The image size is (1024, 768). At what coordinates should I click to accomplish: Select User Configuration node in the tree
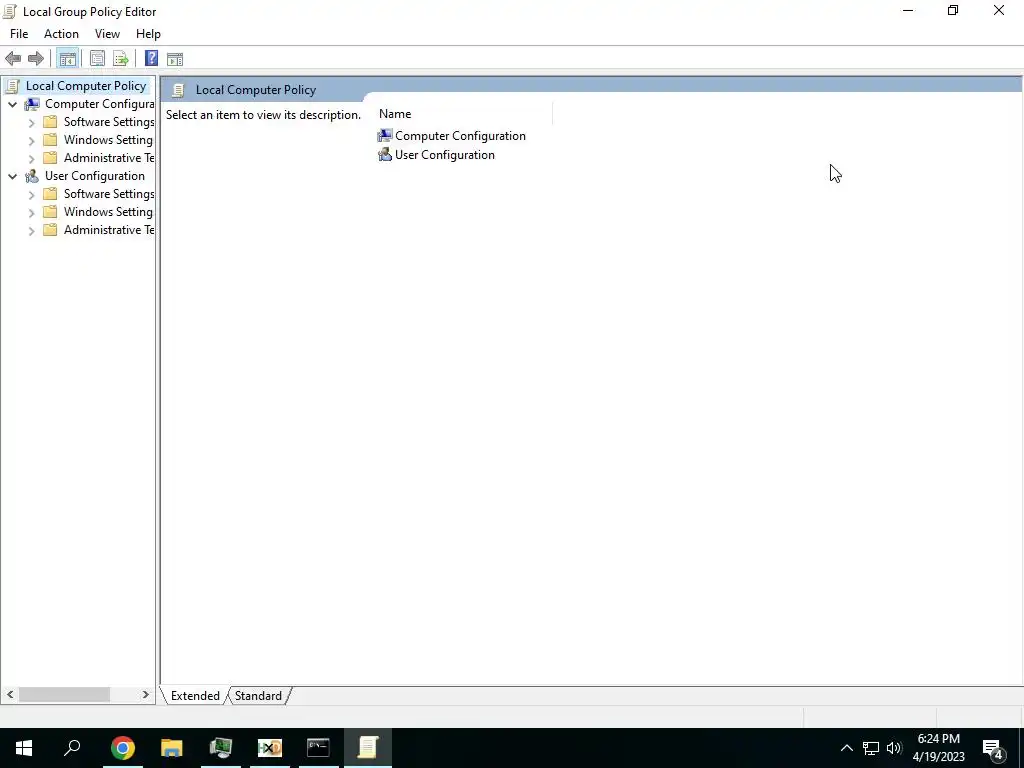click(95, 176)
